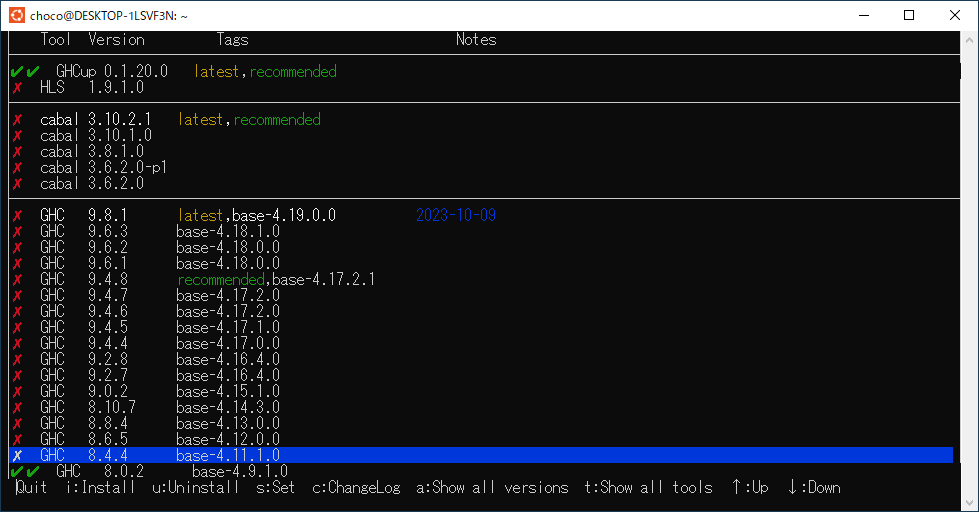Click the red X mark beside GHC 9.8.1

(17, 215)
